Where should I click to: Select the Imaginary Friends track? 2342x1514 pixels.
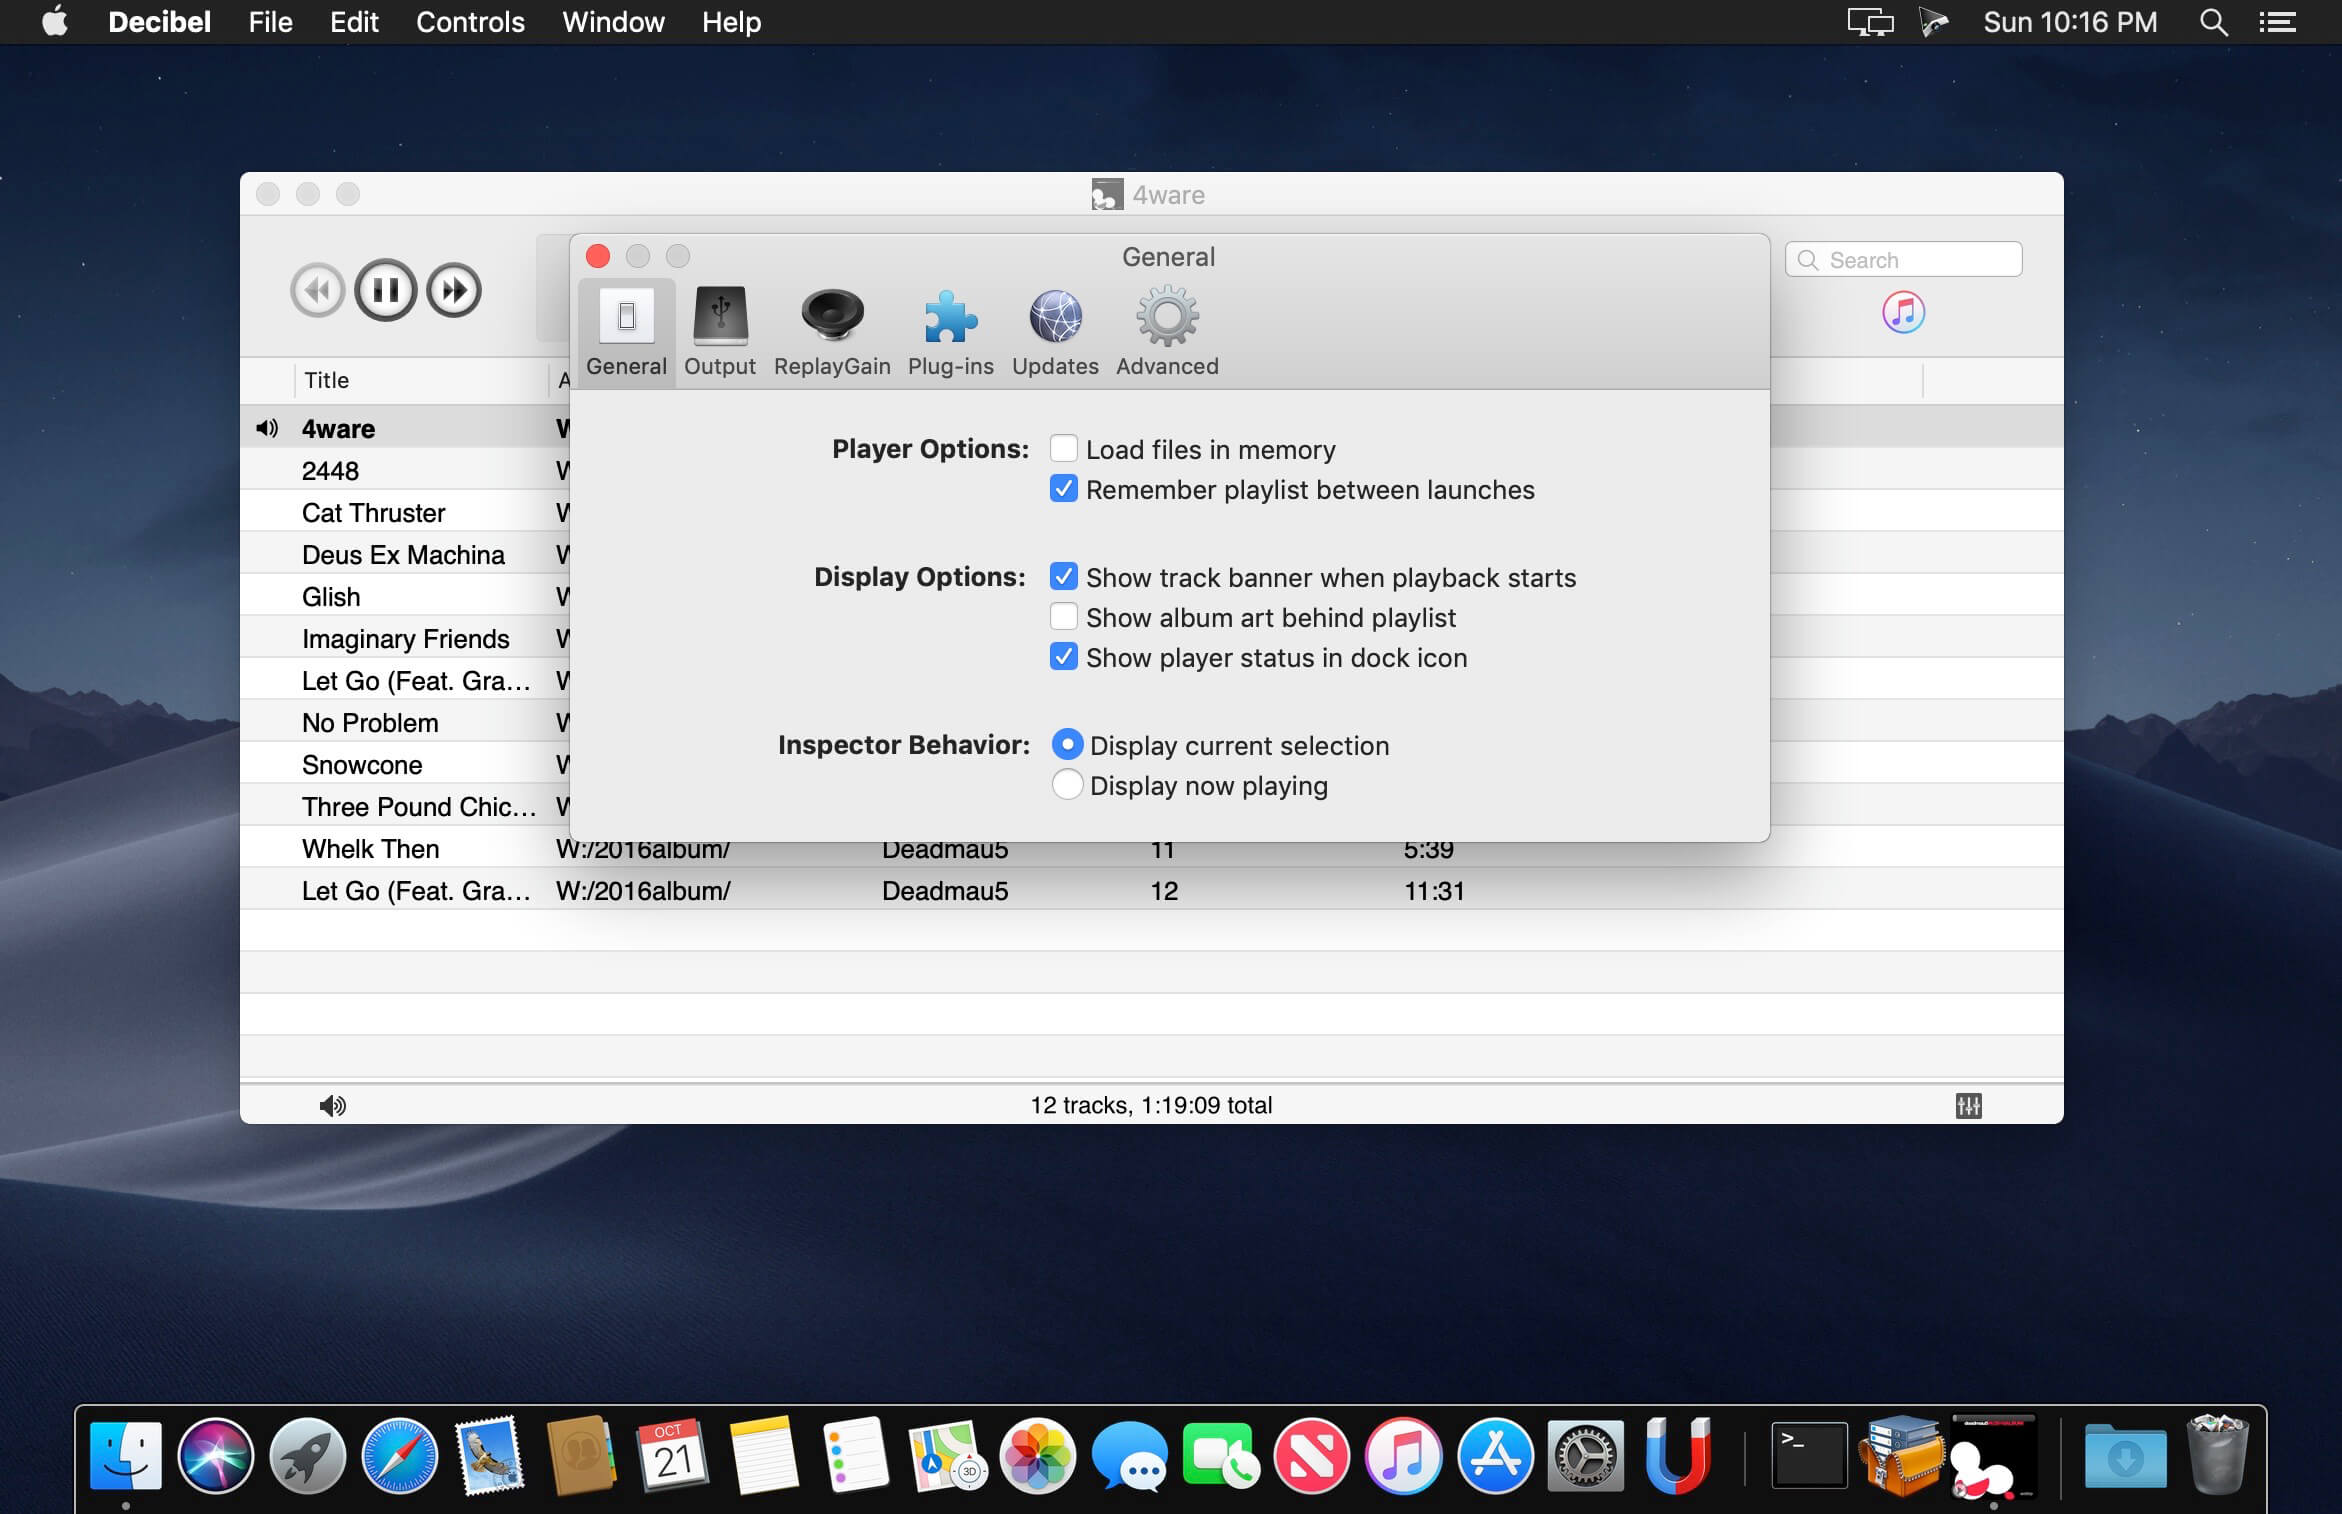(405, 639)
